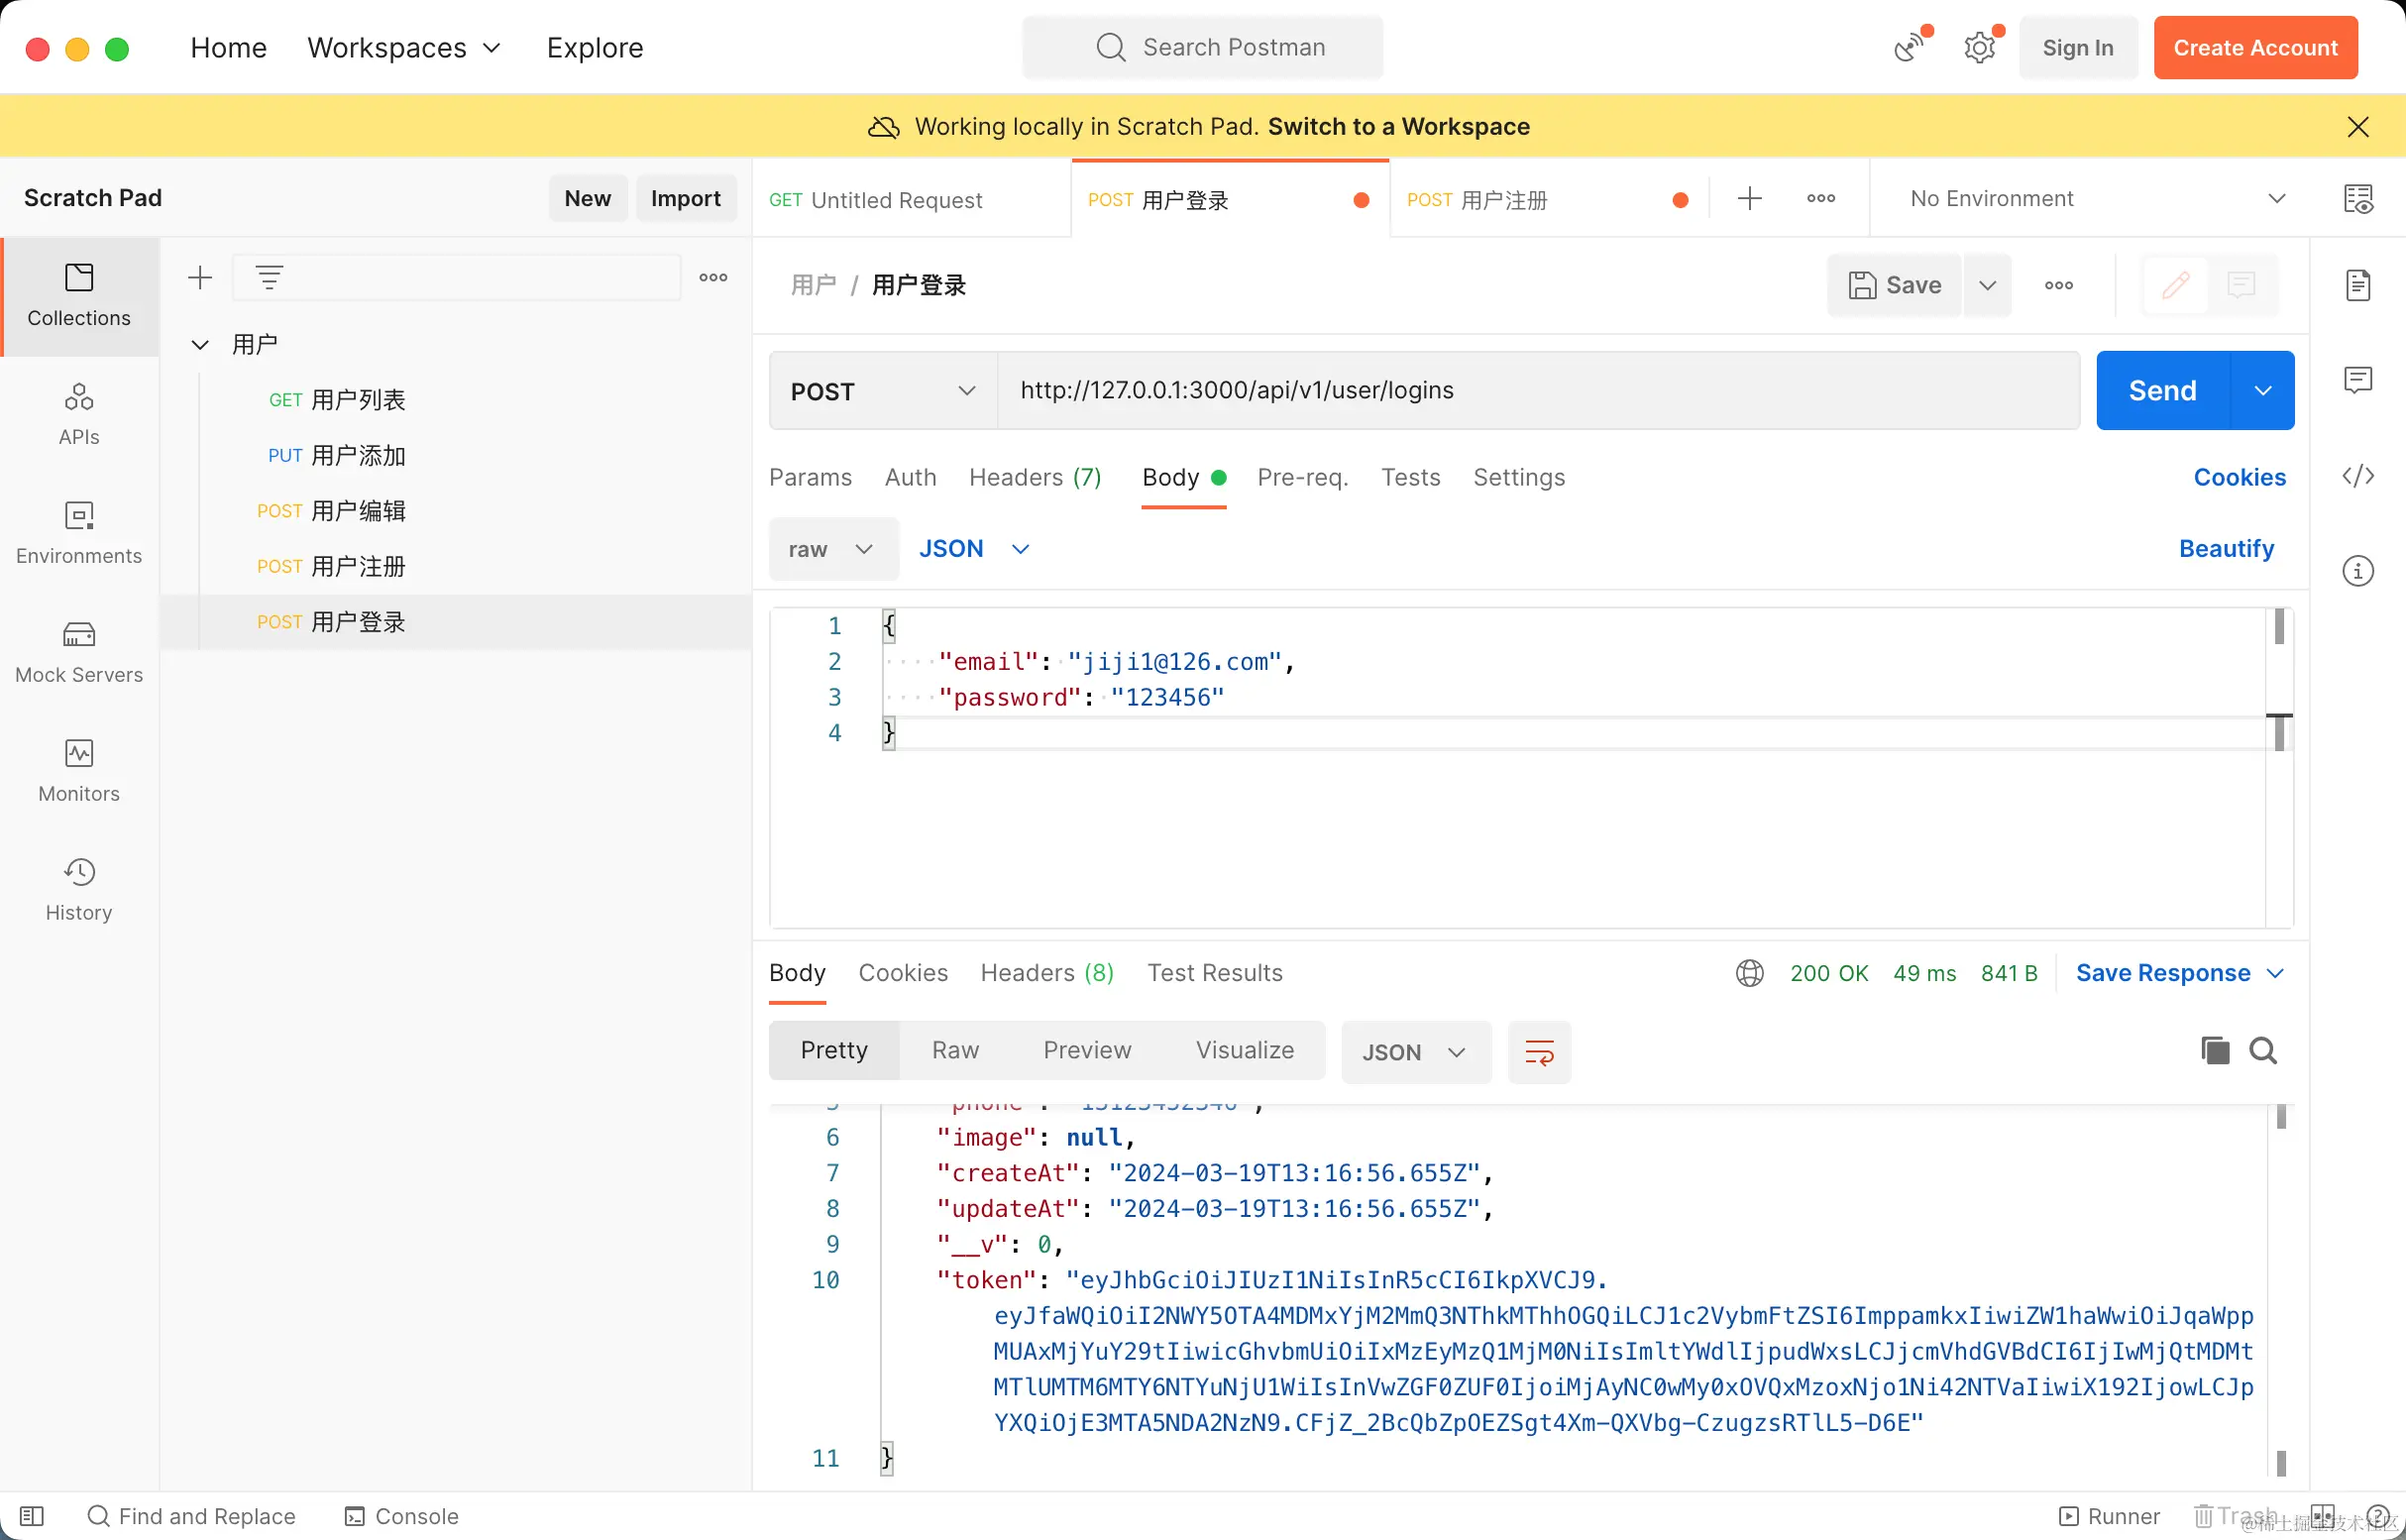Open the Monitors sidebar panel
2406x1540 pixels.
[x=79, y=770]
